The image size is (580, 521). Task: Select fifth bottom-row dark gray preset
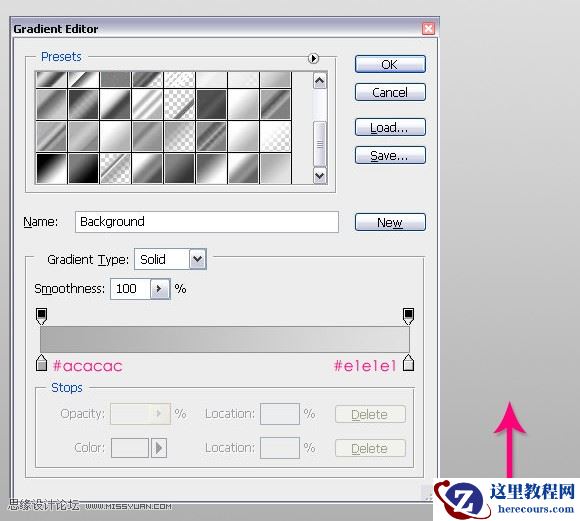pyautogui.click(x=179, y=169)
